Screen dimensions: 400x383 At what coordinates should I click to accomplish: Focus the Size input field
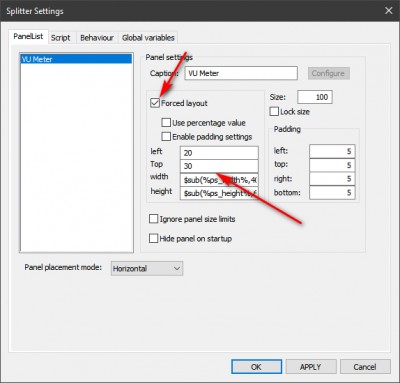[315, 97]
